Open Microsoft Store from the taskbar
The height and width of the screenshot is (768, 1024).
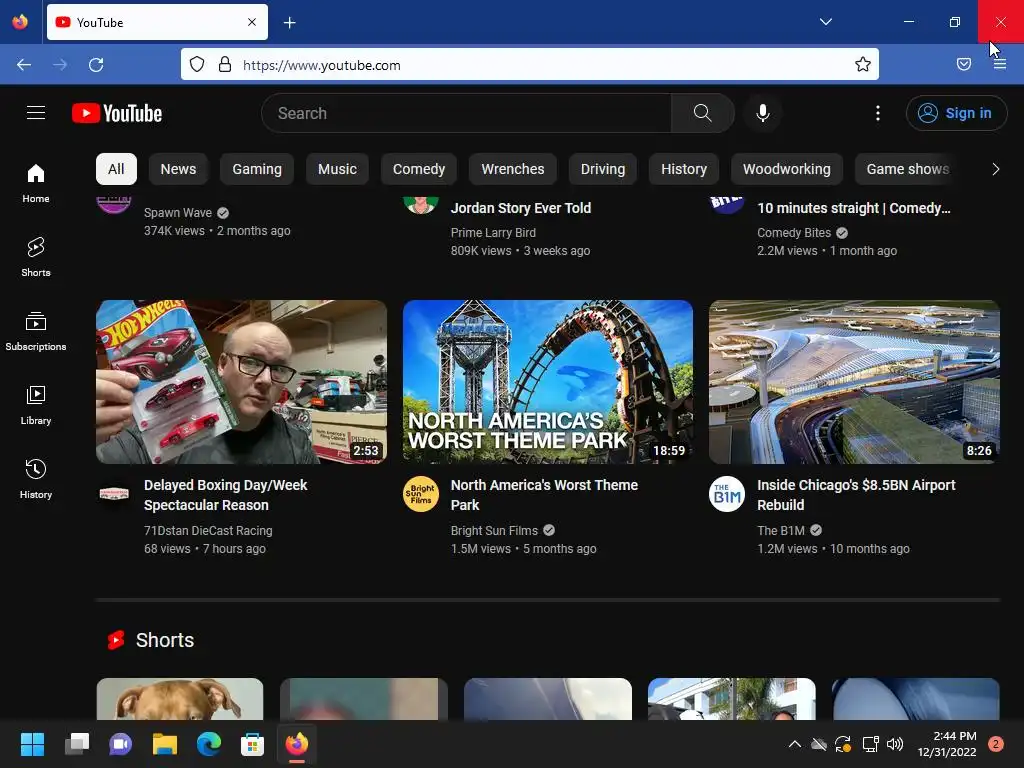252,744
